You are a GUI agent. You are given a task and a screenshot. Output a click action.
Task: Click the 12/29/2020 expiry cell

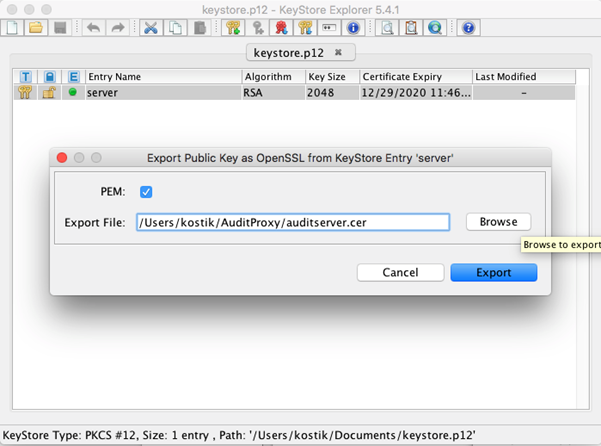[x=416, y=93]
